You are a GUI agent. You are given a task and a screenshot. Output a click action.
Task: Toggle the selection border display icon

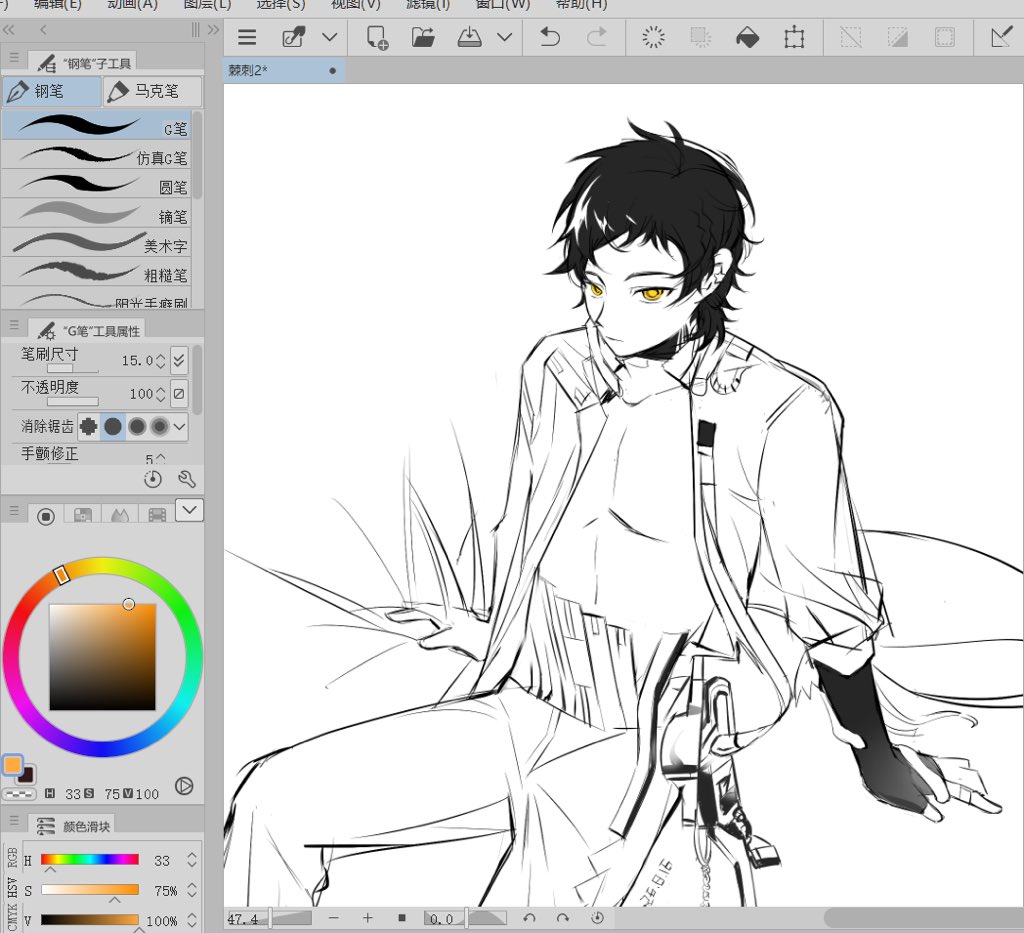(x=944, y=37)
